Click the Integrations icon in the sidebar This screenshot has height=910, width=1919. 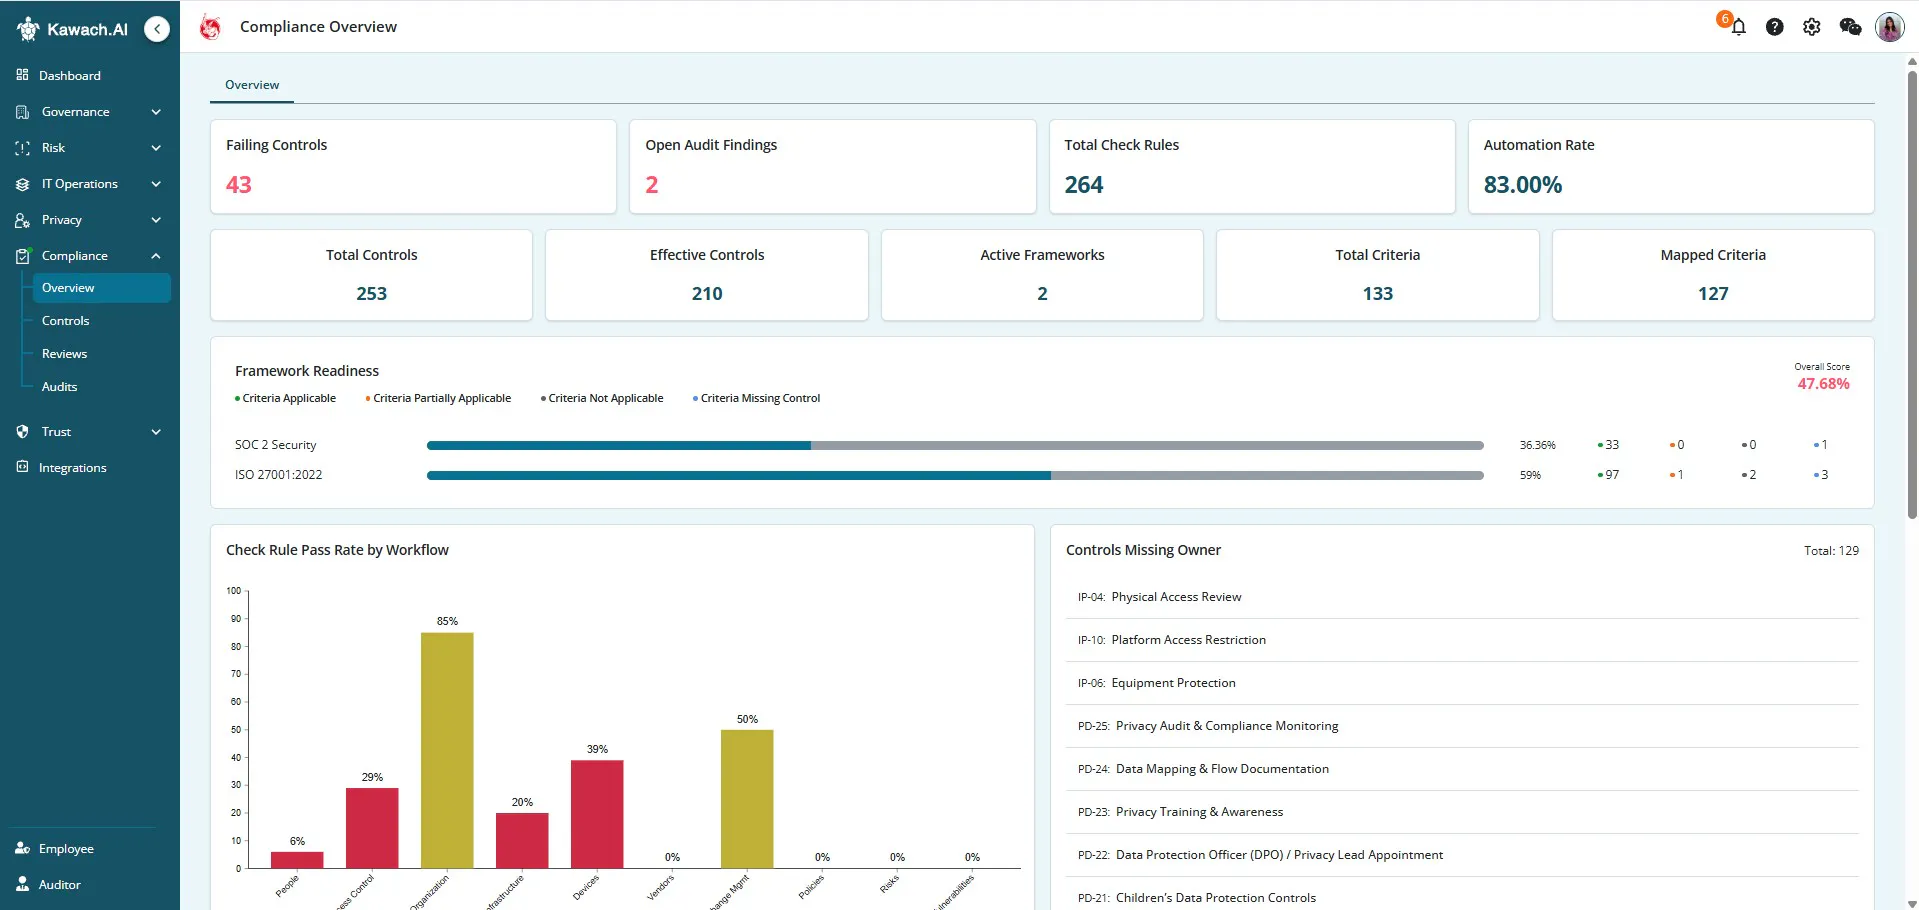point(22,467)
